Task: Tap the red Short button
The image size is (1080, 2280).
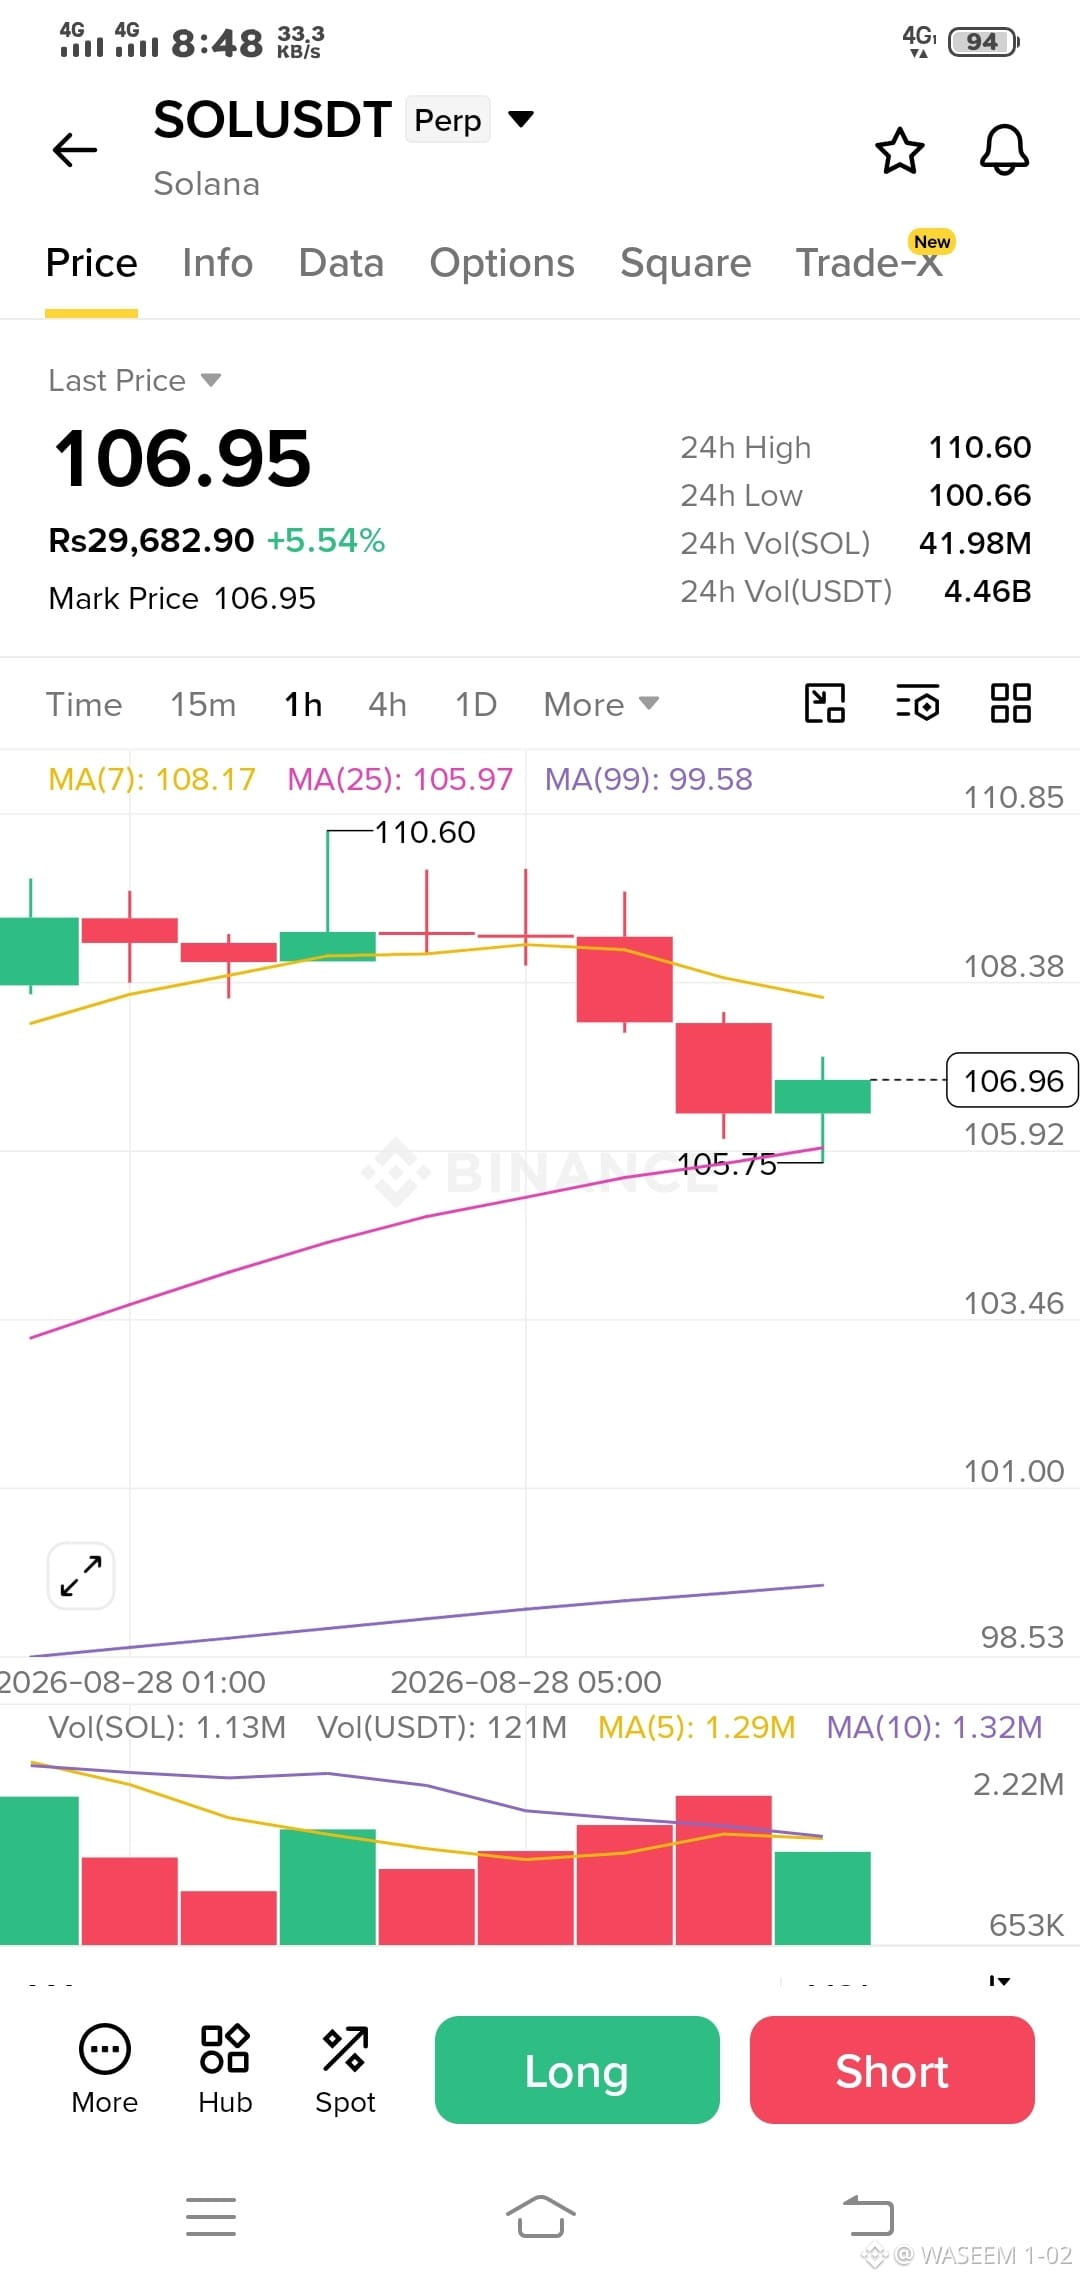Action: coord(892,2070)
